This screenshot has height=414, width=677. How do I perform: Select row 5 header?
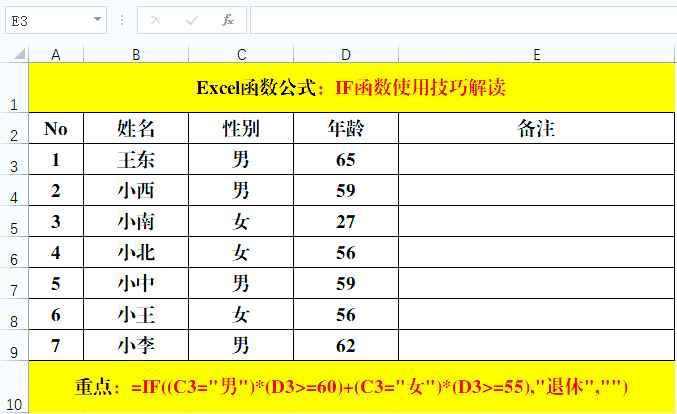coord(14,221)
